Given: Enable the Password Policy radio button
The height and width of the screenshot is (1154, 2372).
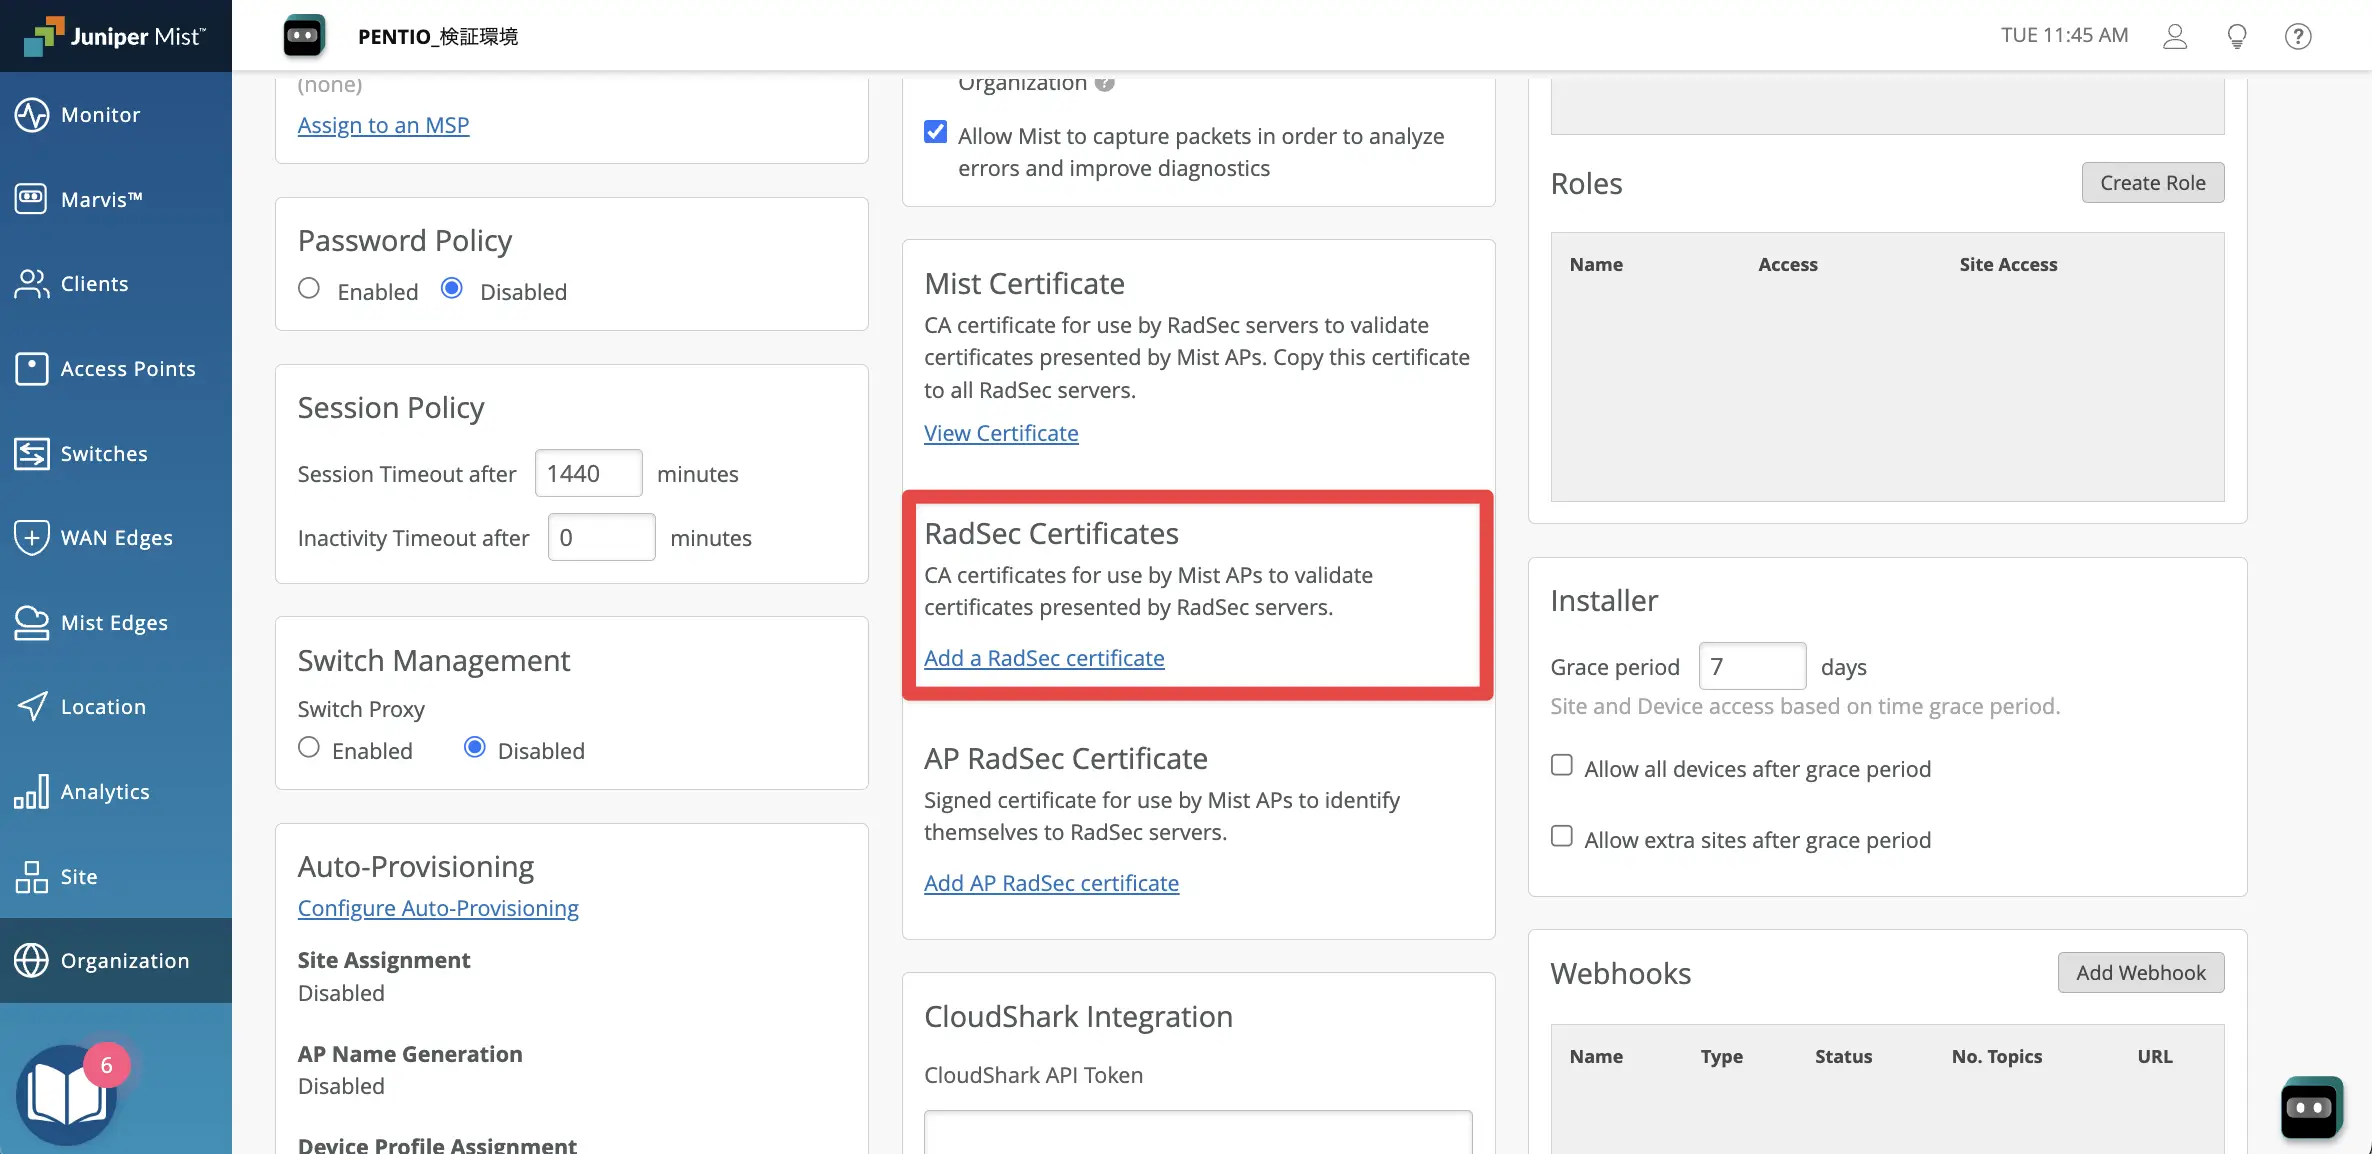Looking at the screenshot, I should 309,289.
